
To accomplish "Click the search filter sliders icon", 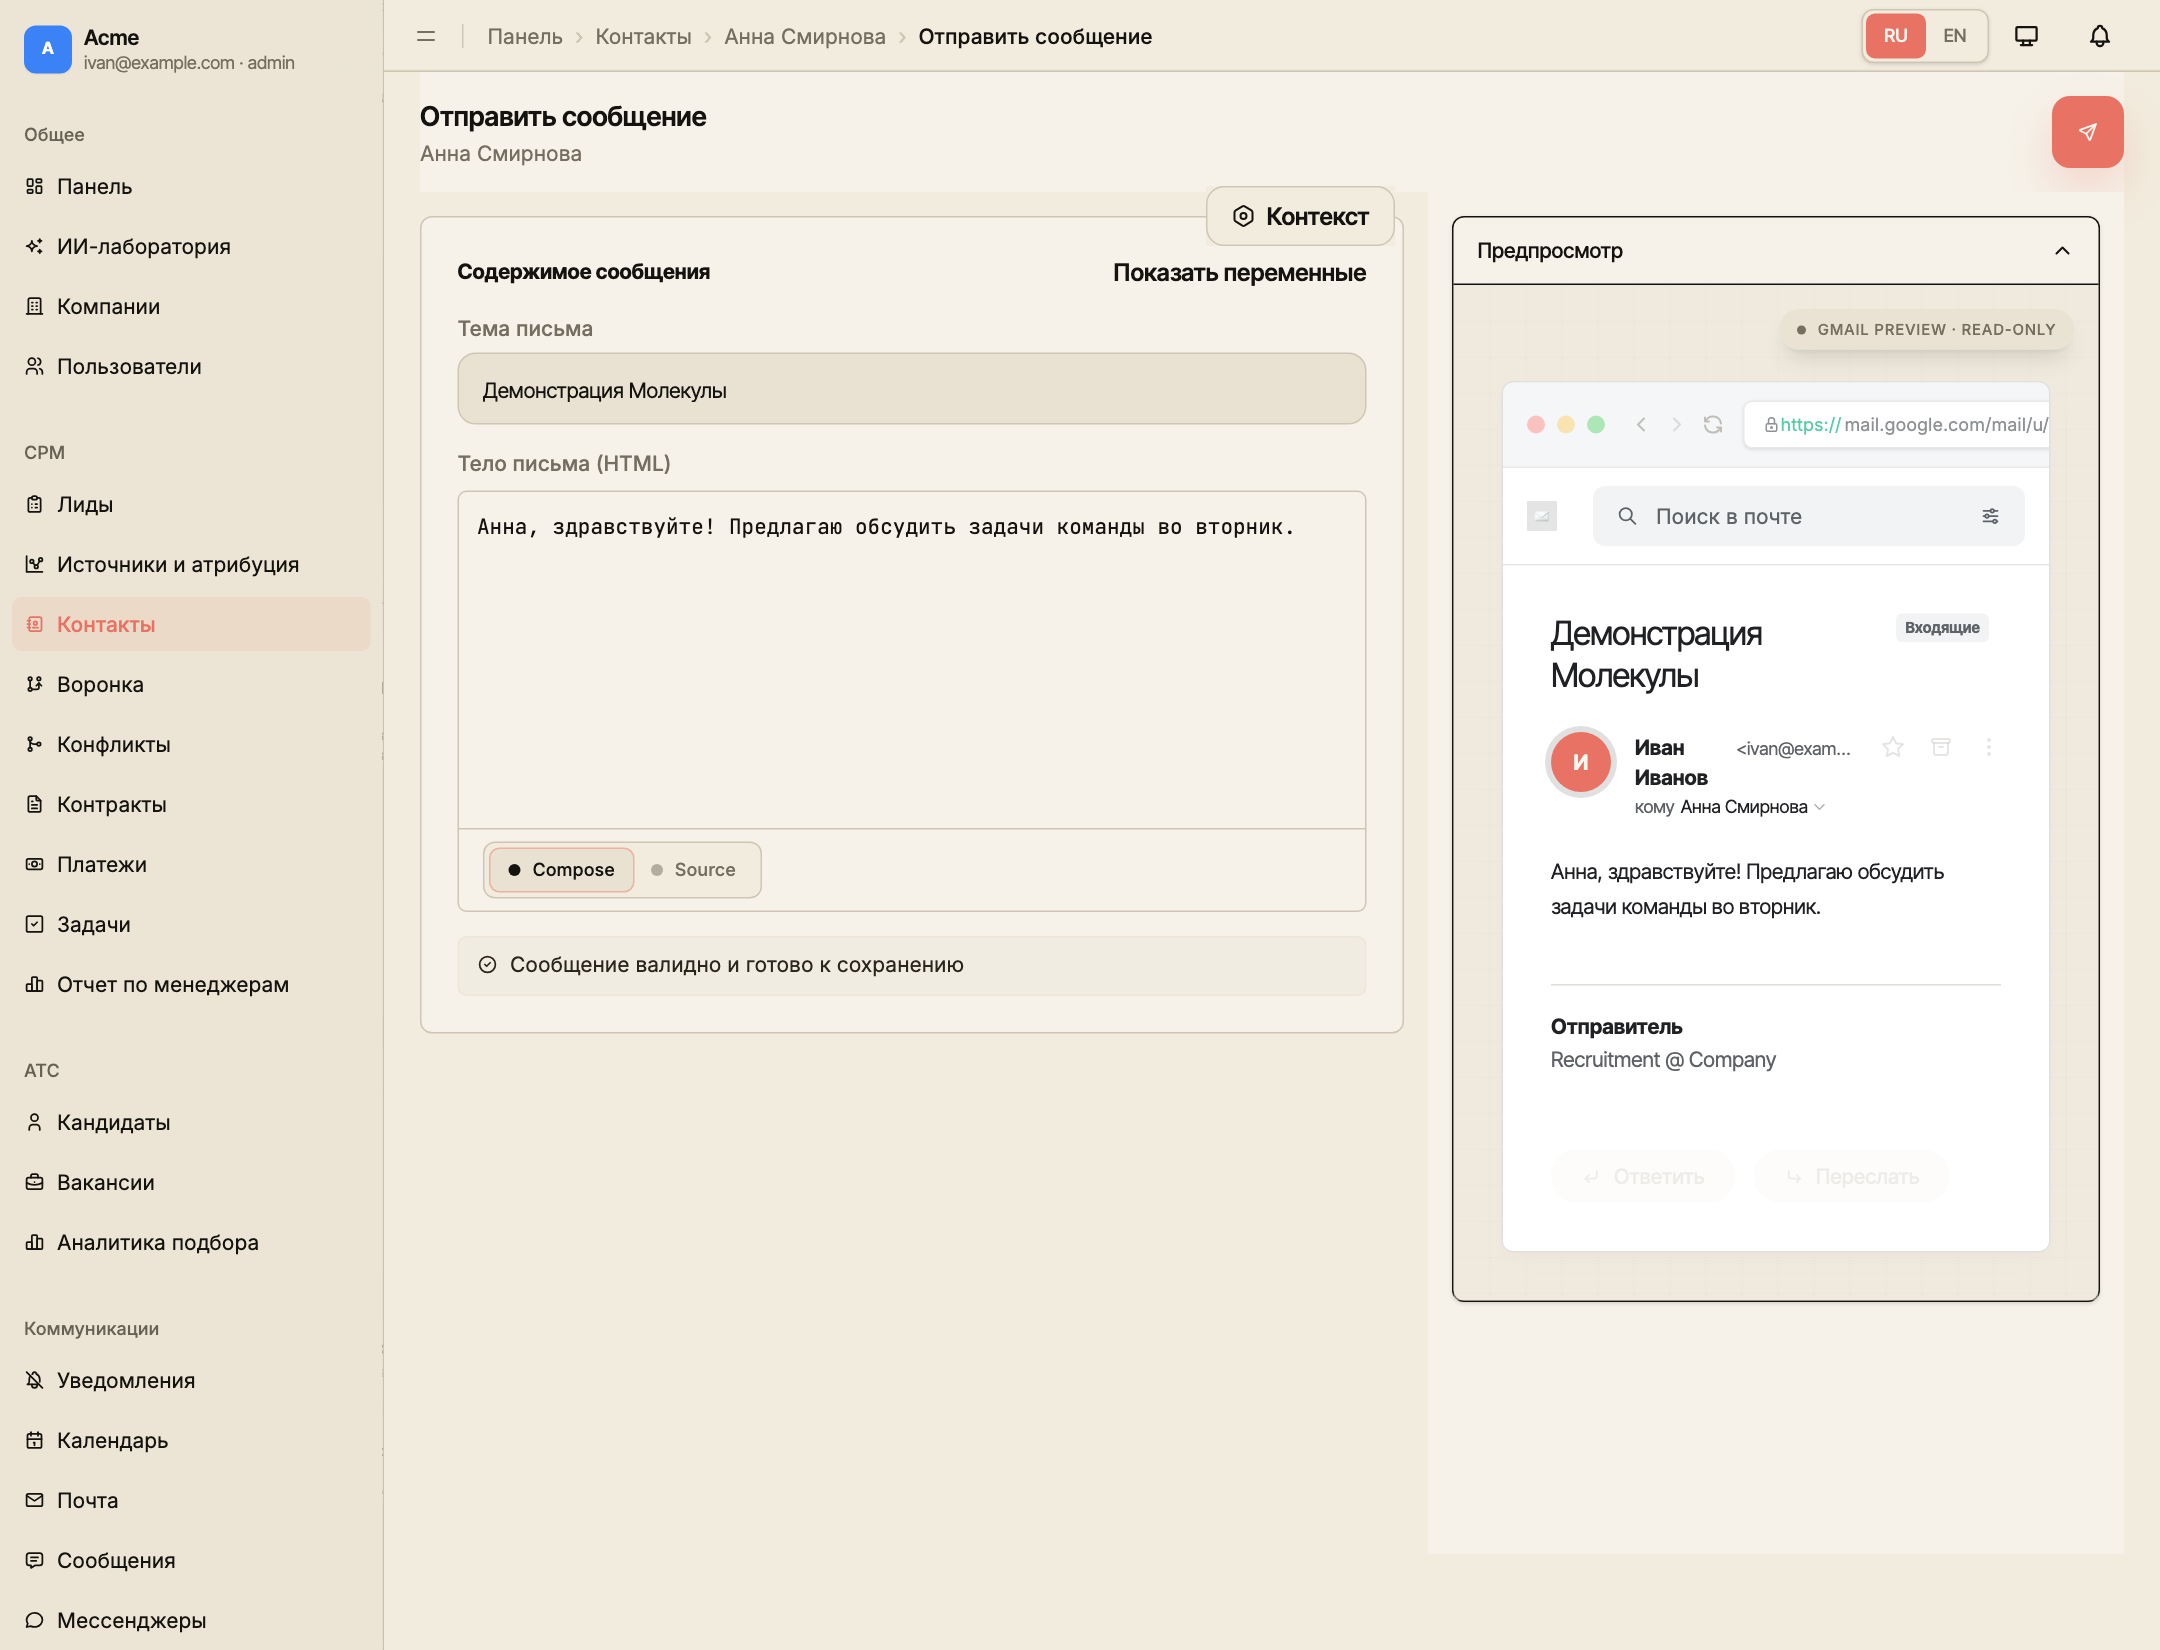I will coord(1990,516).
